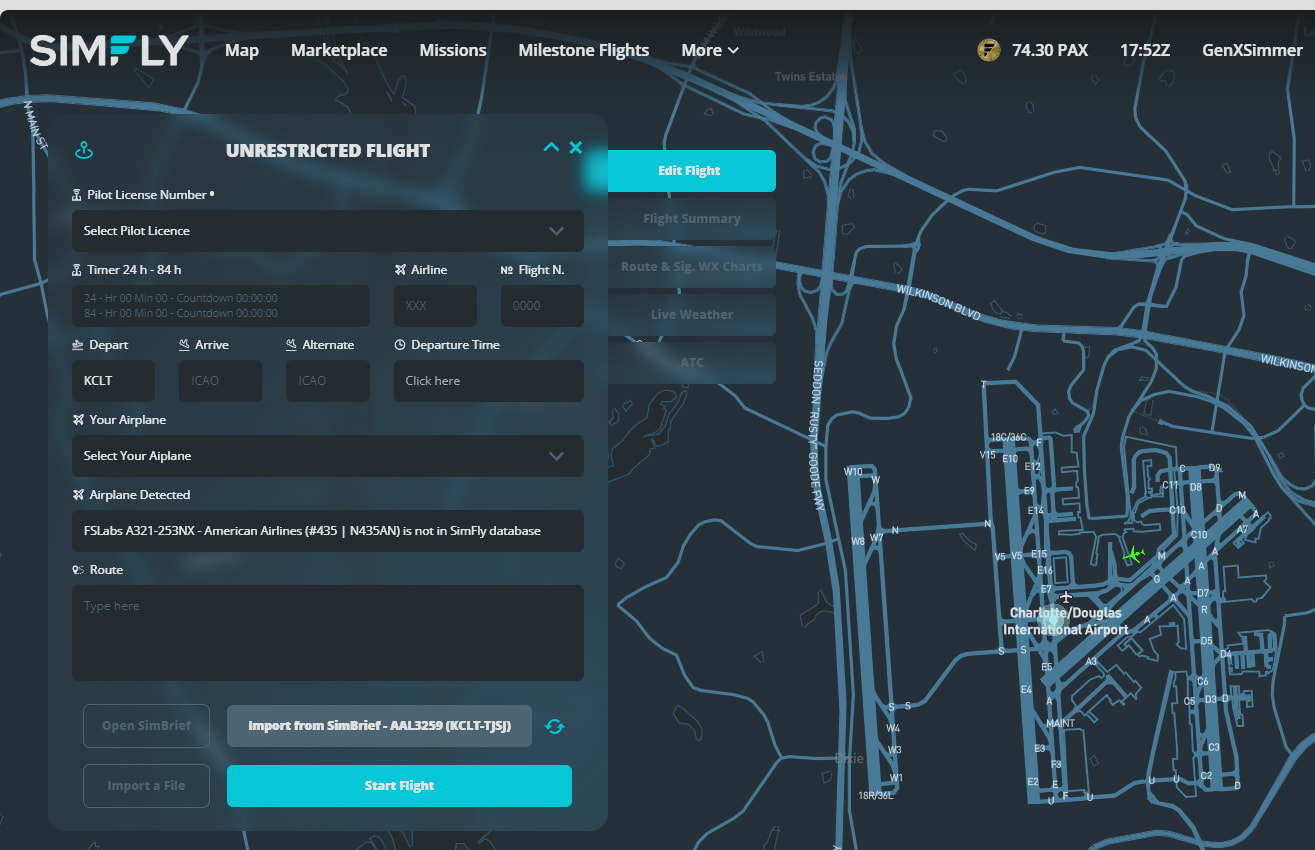1315x850 pixels.
Task: Click the white airport plane icon
Action: [1066, 597]
